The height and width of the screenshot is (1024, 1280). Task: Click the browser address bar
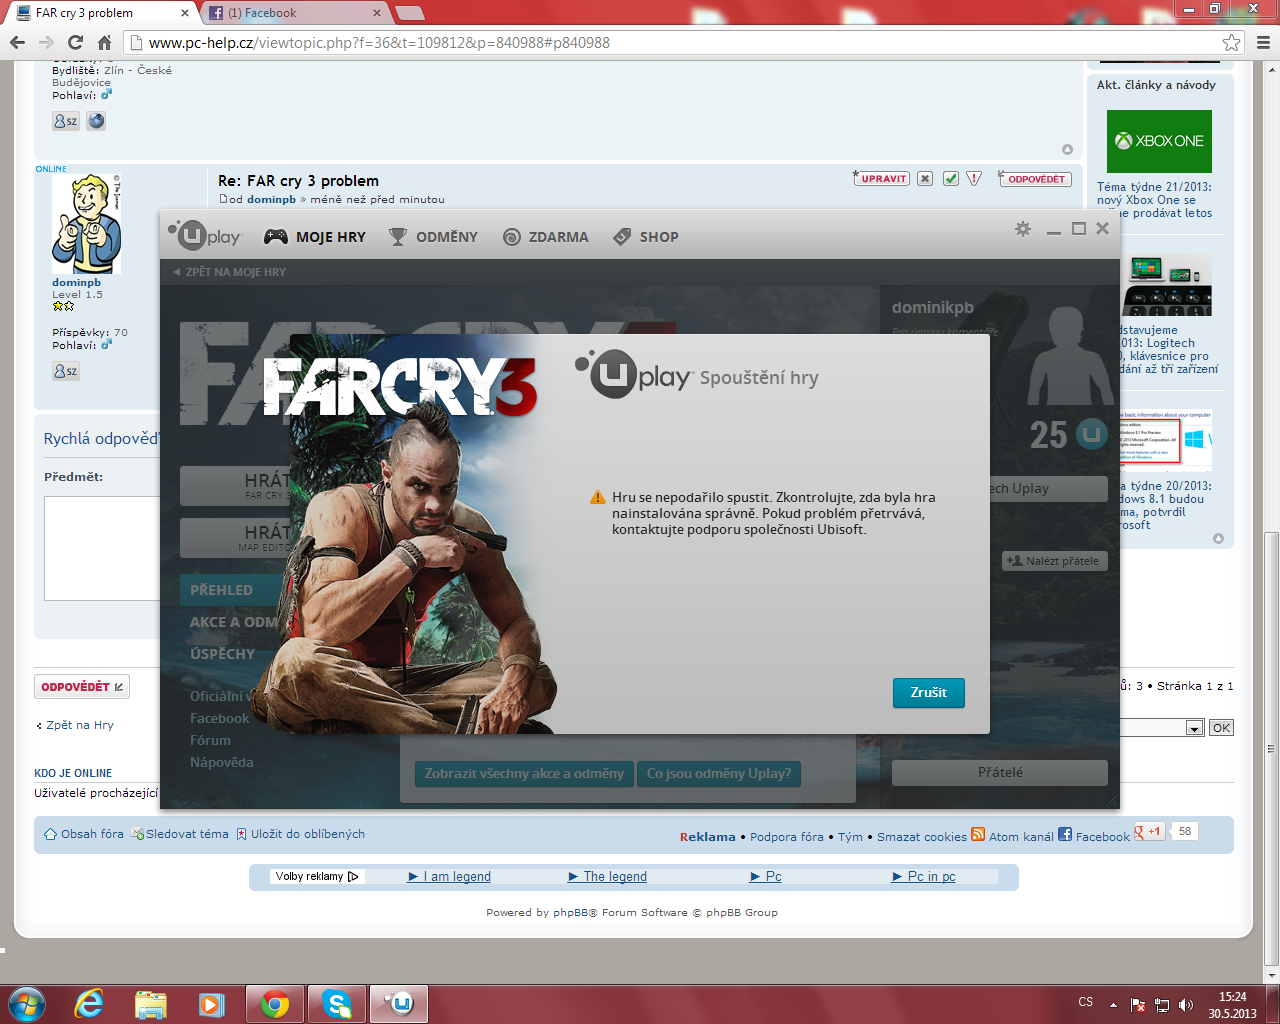point(682,43)
